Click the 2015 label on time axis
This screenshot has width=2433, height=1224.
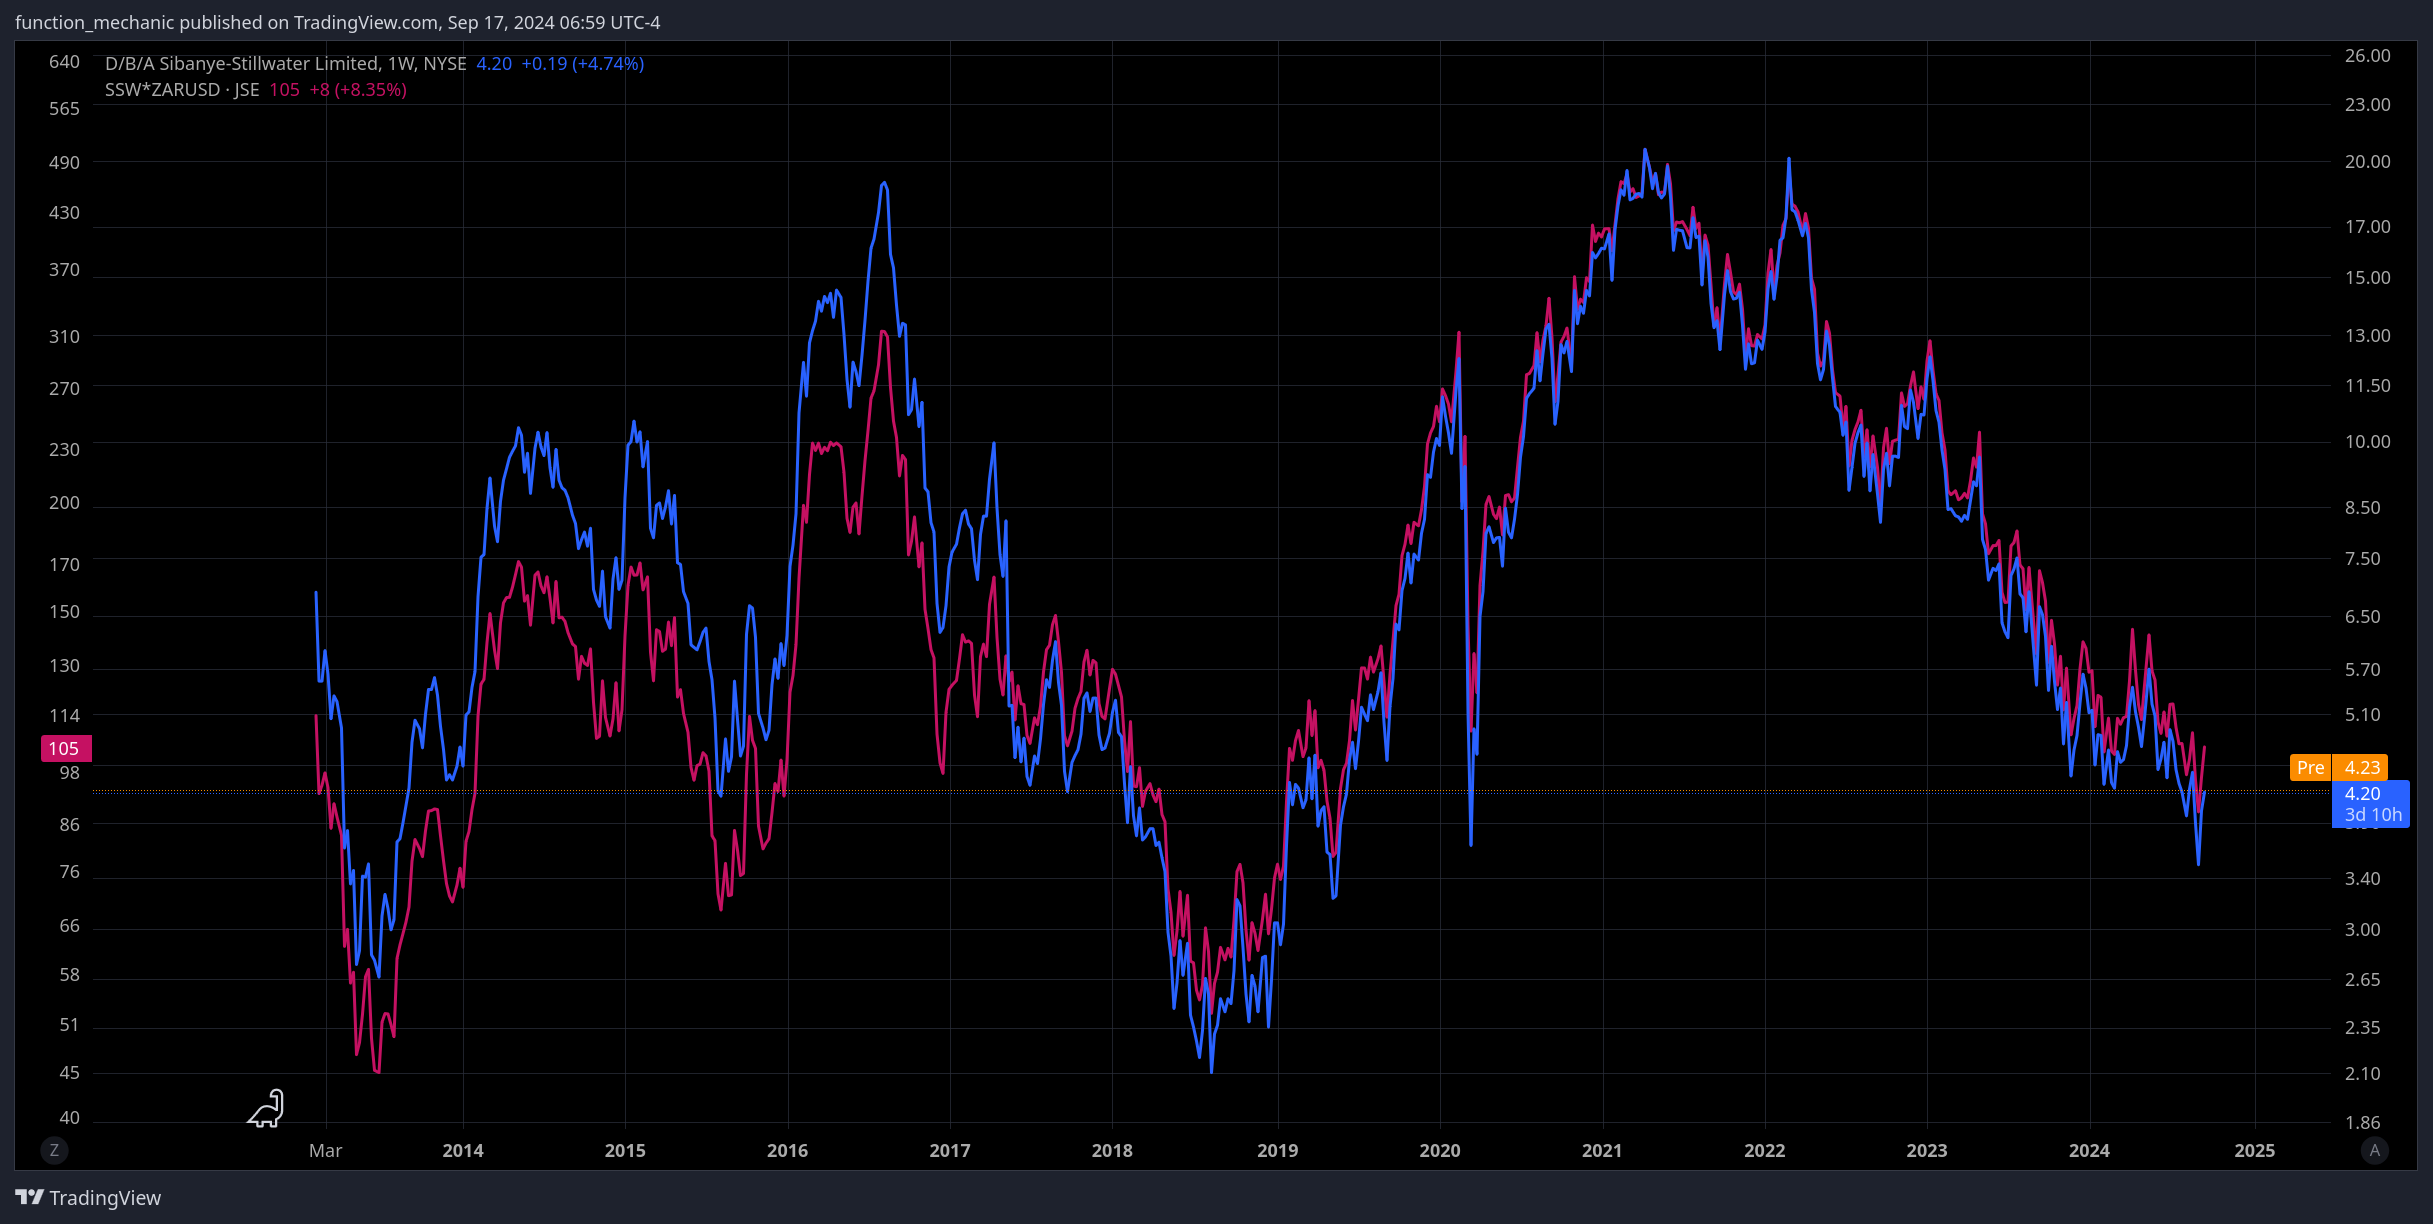click(x=625, y=1150)
